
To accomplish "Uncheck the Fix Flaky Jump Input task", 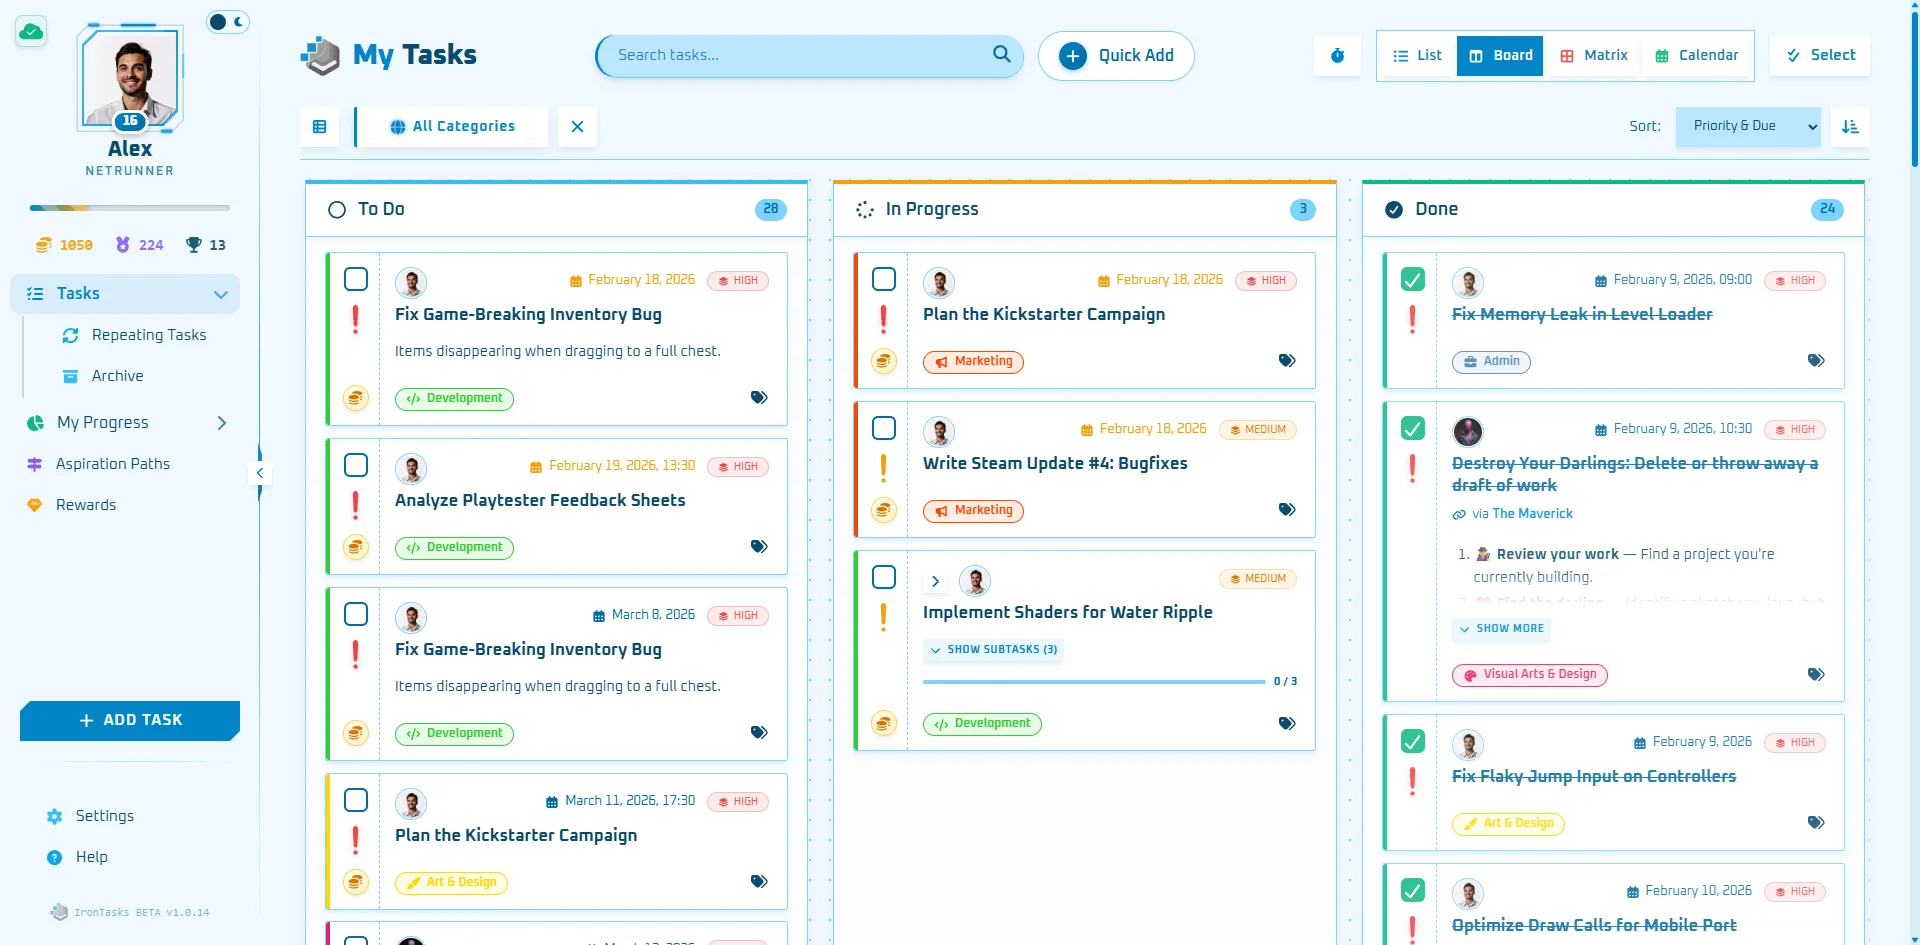I will point(1412,742).
